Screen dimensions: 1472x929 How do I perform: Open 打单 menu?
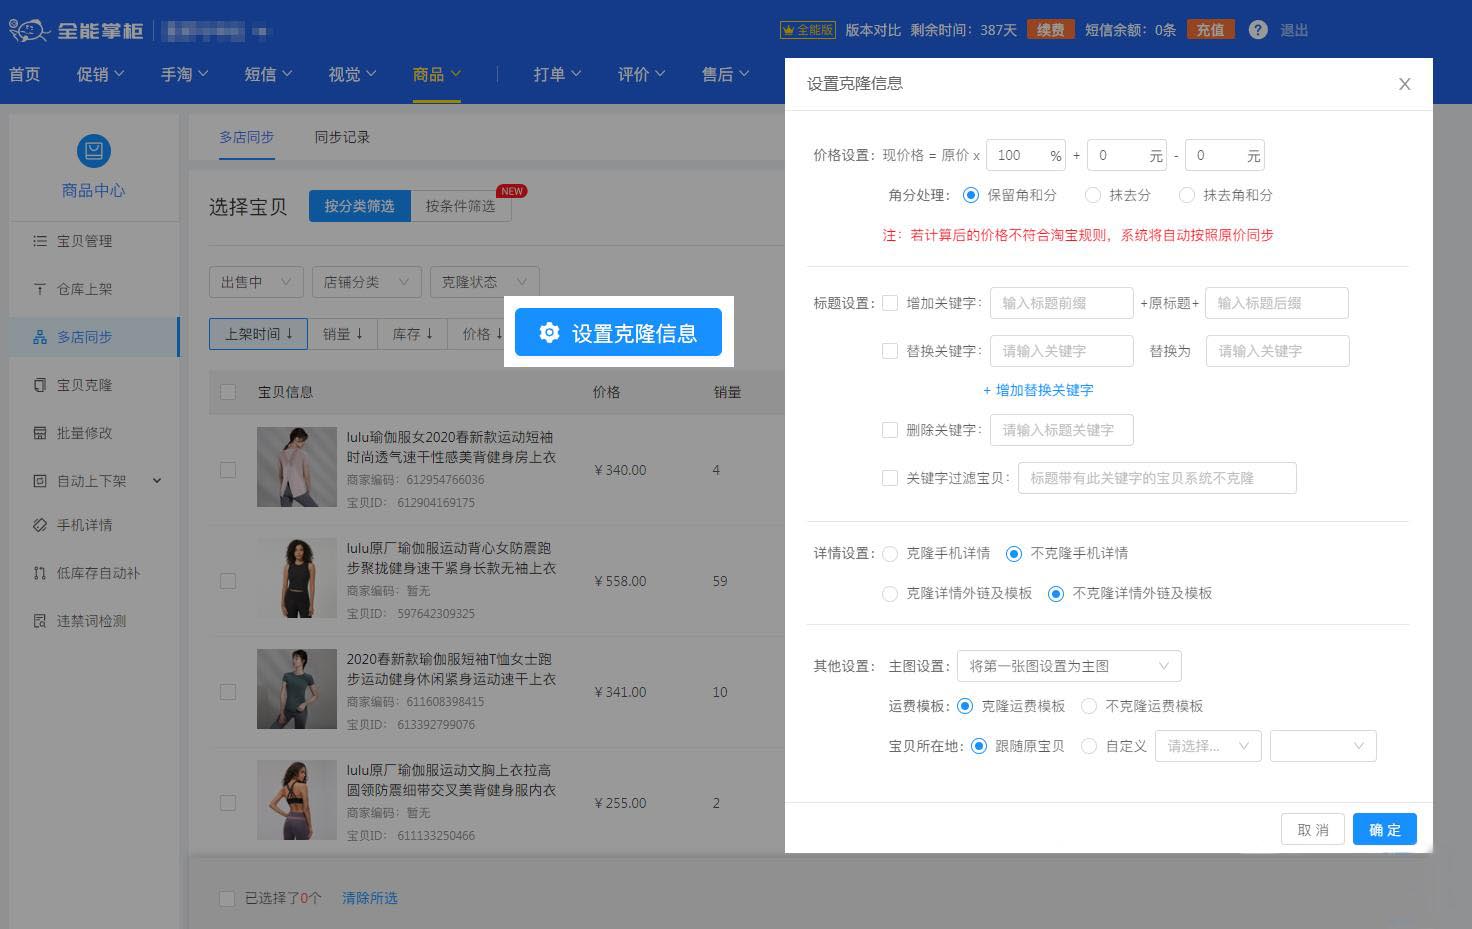557,74
